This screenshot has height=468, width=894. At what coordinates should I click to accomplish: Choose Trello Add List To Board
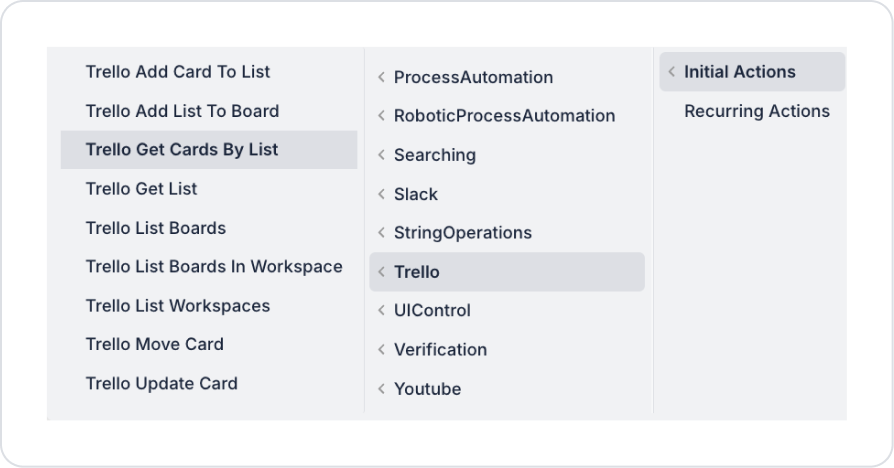coord(182,111)
